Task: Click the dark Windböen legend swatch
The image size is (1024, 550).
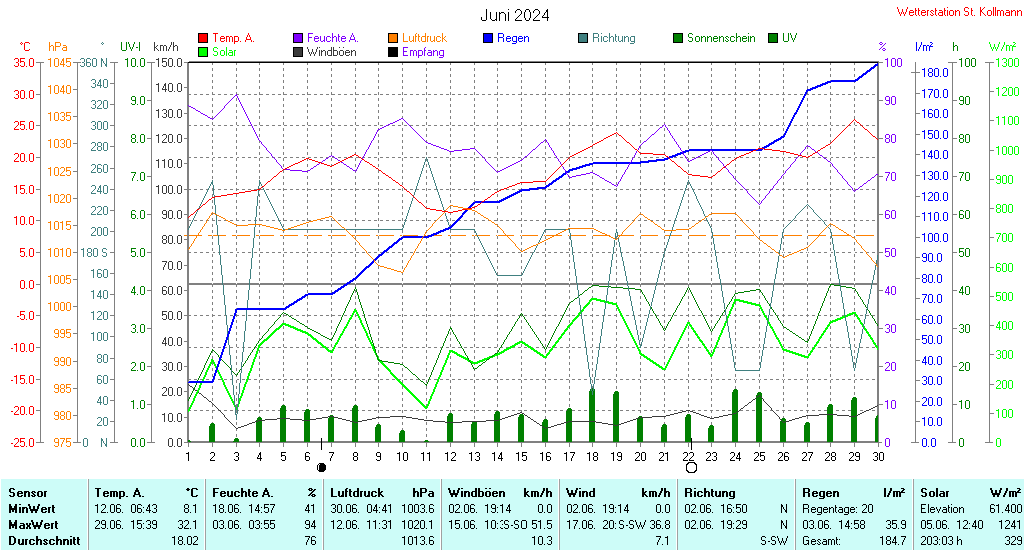Action: pyautogui.click(x=298, y=52)
